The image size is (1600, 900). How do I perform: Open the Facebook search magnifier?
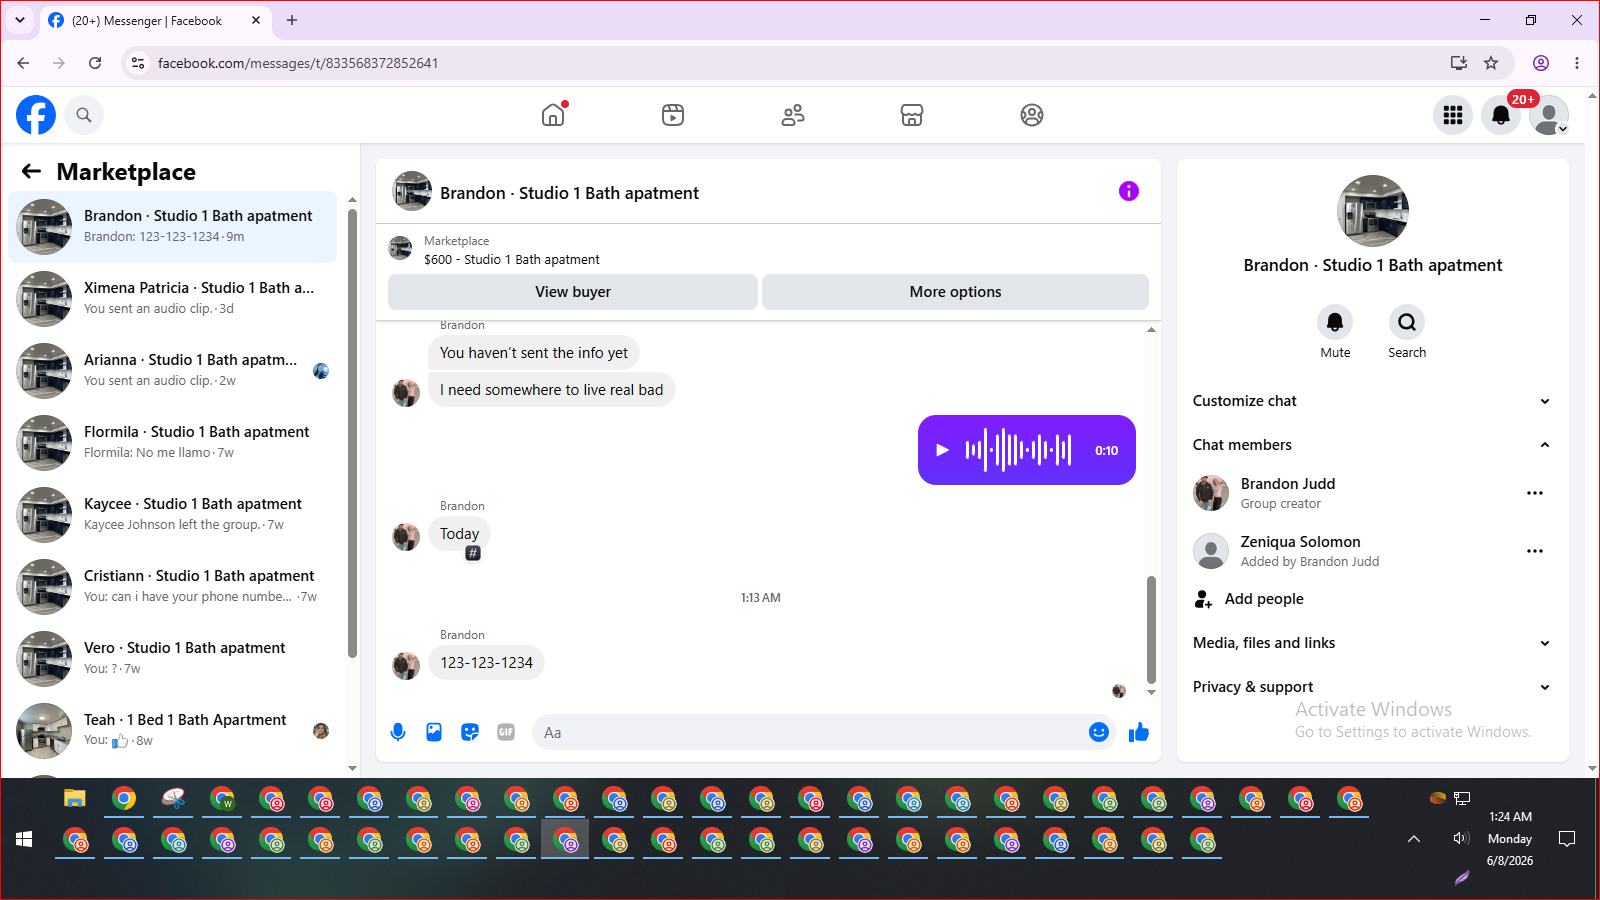tap(84, 115)
